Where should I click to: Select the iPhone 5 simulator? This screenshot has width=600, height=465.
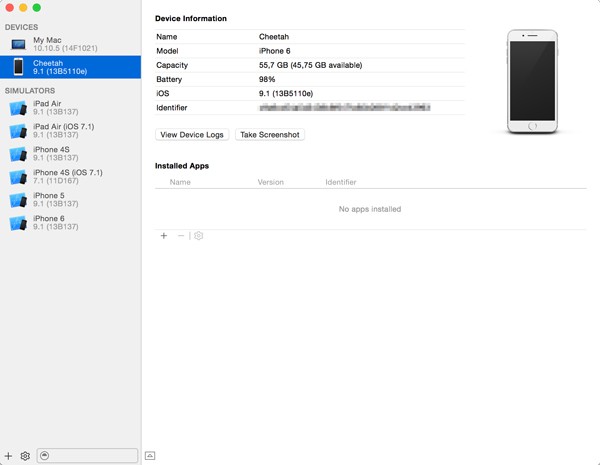click(x=70, y=199)
